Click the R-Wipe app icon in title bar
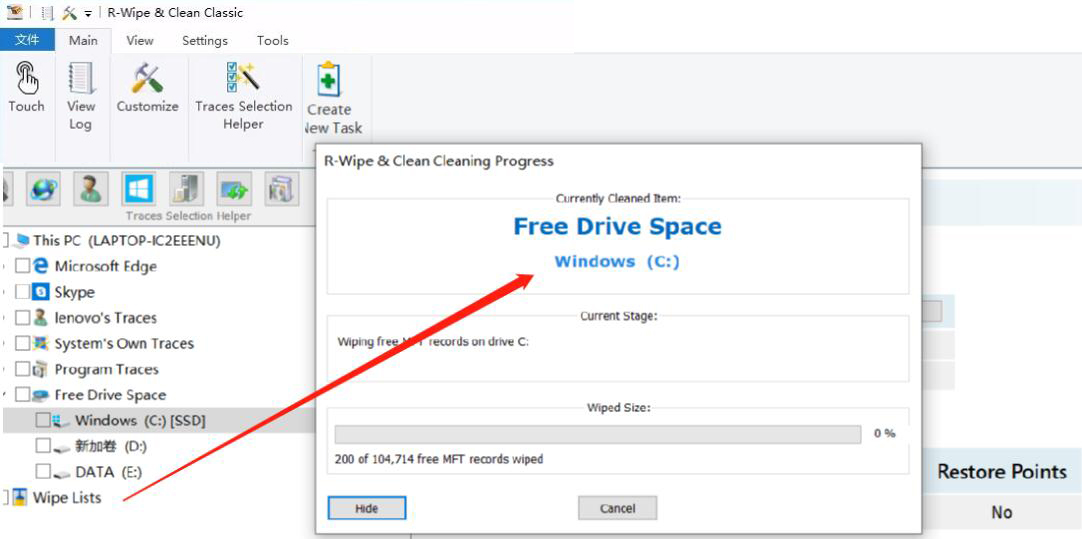The height and width of the screenshot is (539, 1082). 15,12
